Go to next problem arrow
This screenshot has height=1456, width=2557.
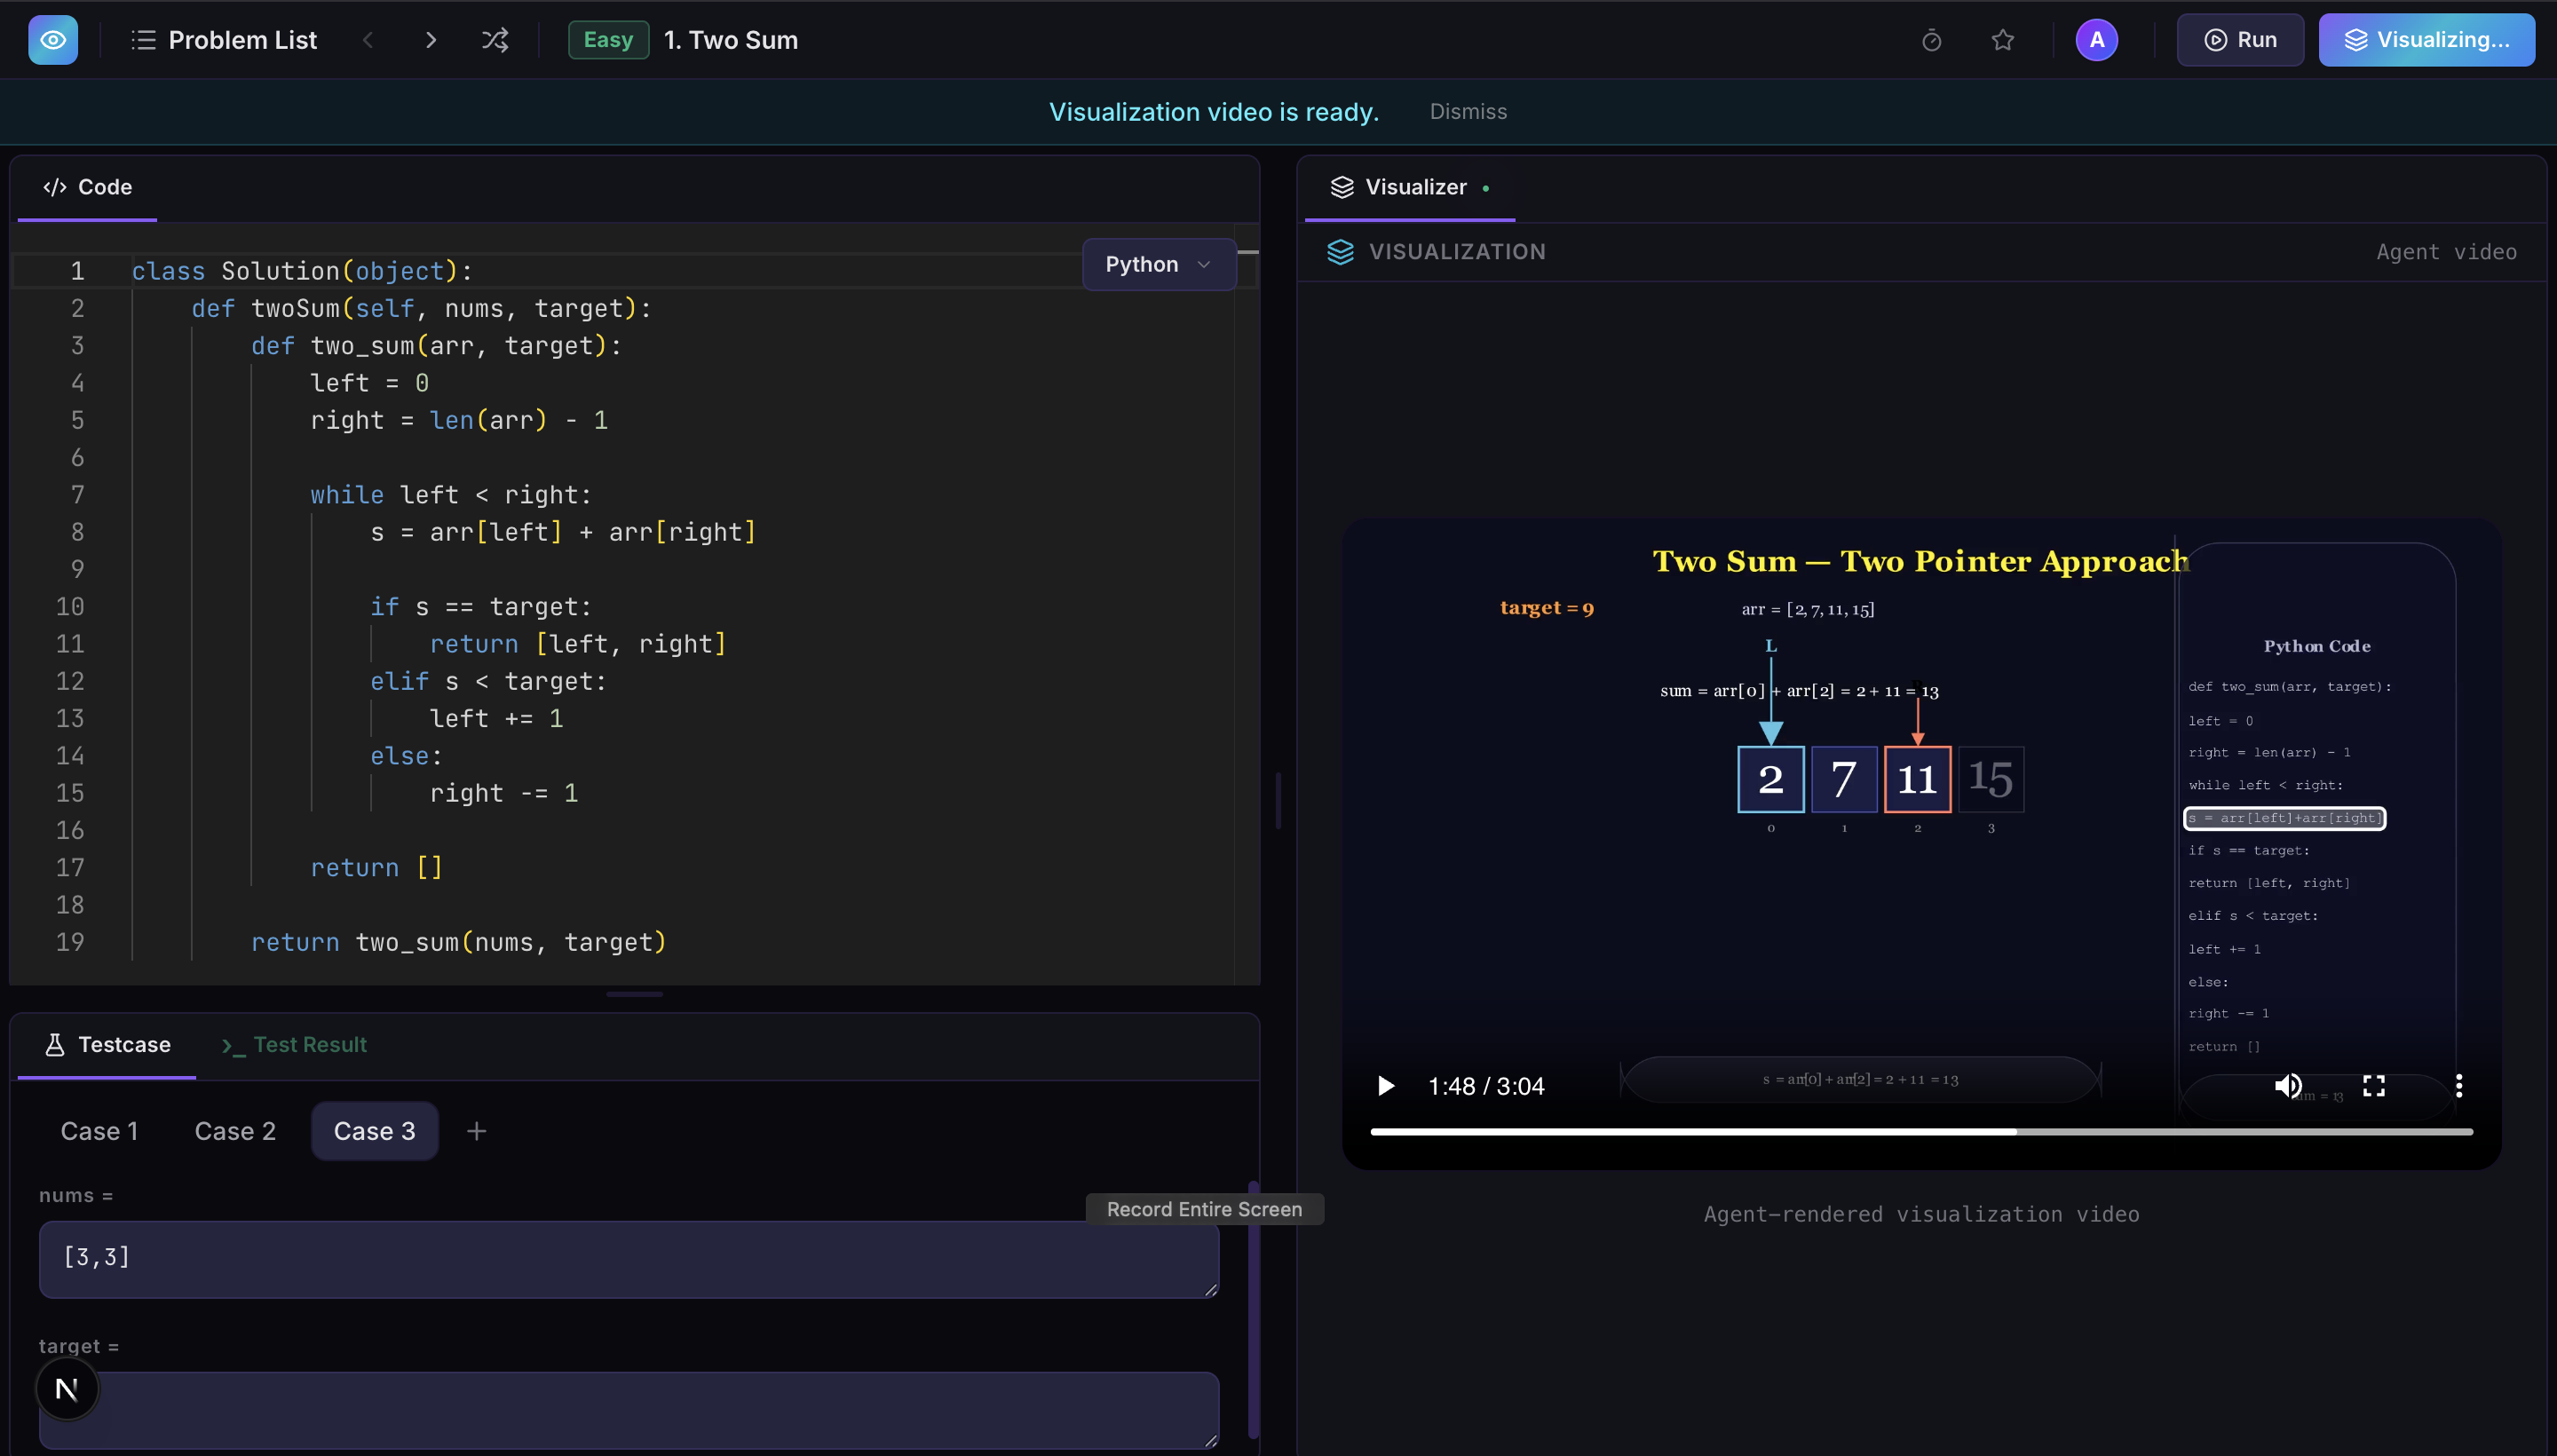click(431, 40)
